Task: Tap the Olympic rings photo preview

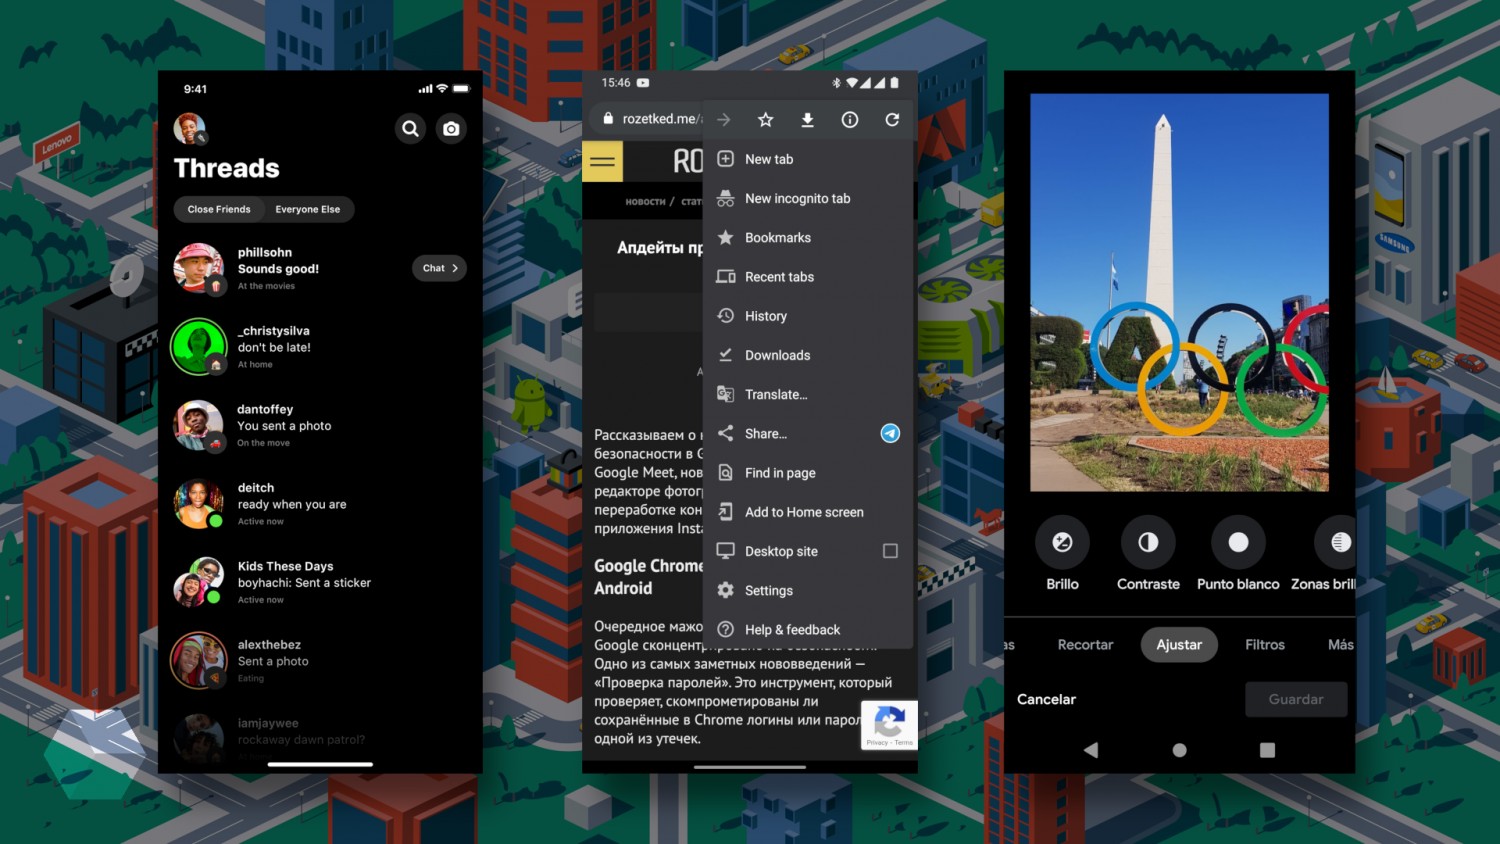Action: click(x=1179, y=292)
